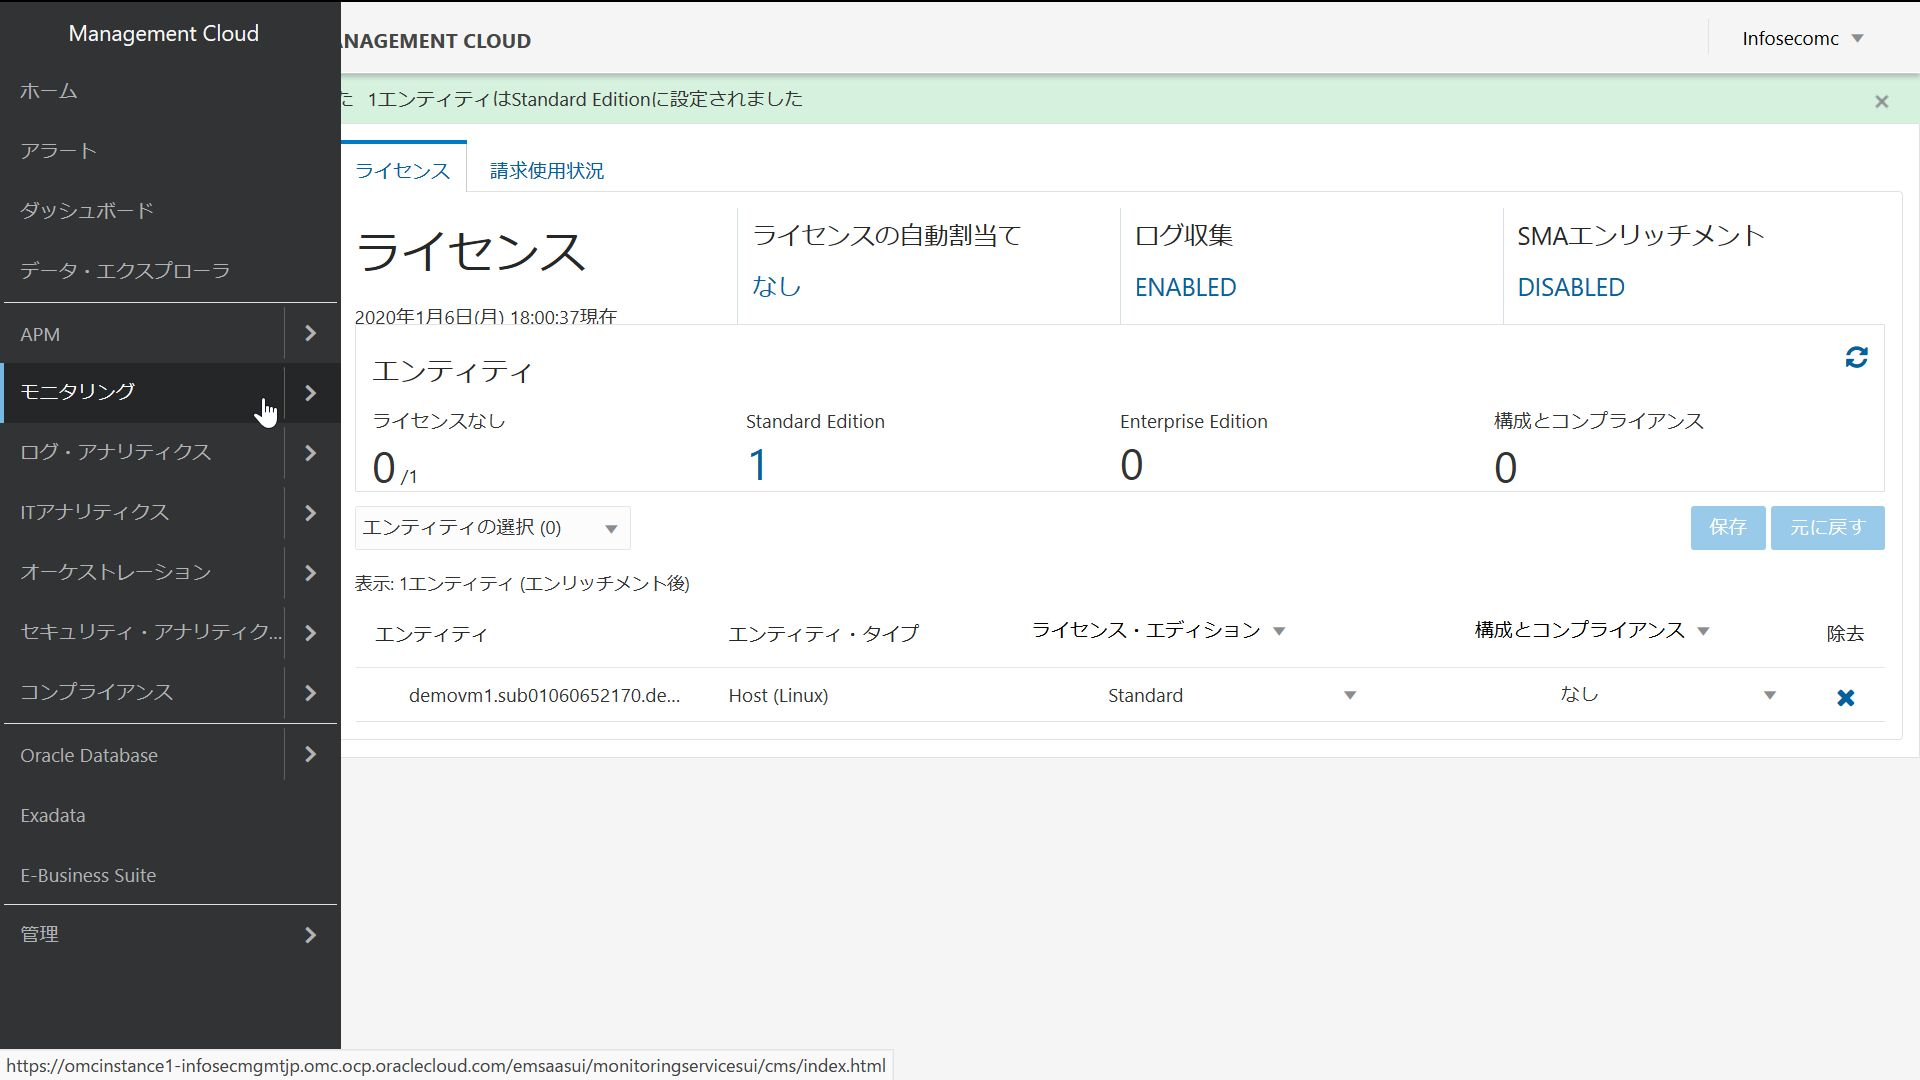
Task: Switch to the ライセンス tab
Action: 403,171
